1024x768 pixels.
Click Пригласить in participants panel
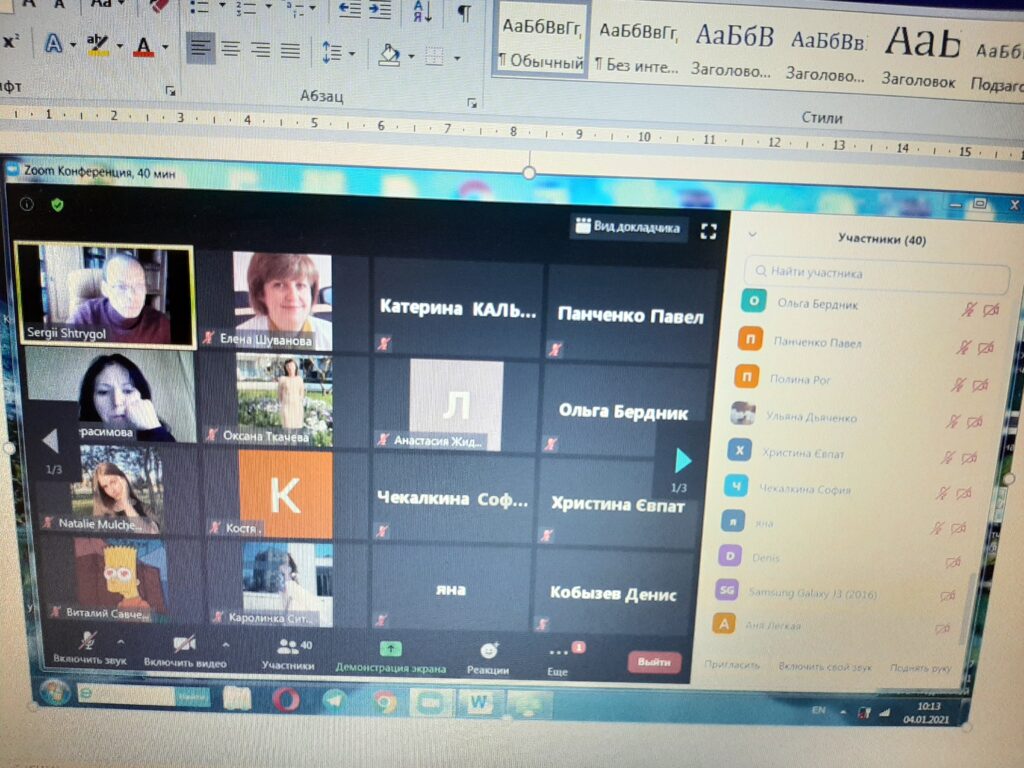(x=731, y=665)
